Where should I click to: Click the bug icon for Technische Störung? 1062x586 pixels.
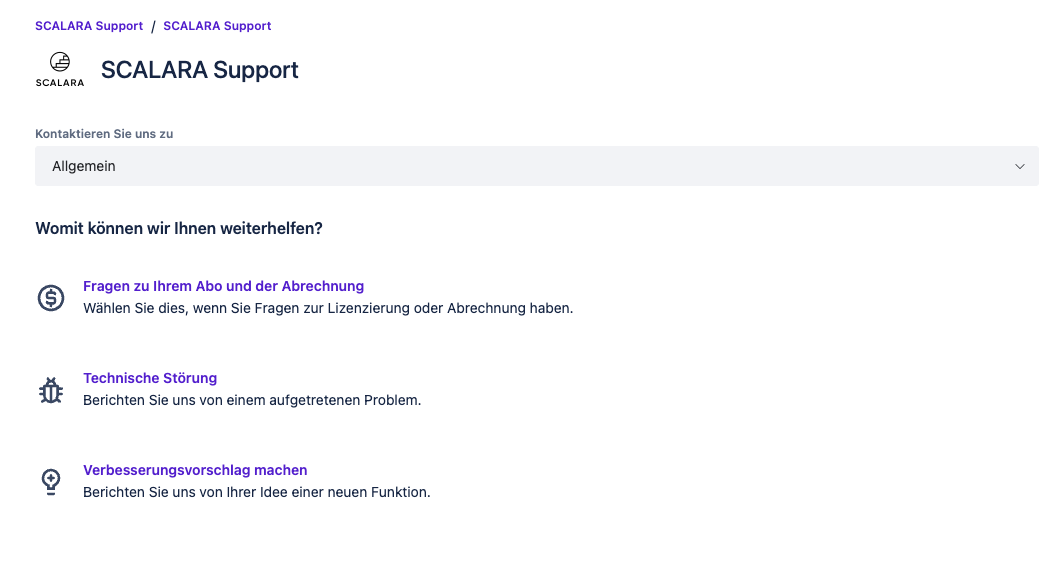[x=51, y=390]
